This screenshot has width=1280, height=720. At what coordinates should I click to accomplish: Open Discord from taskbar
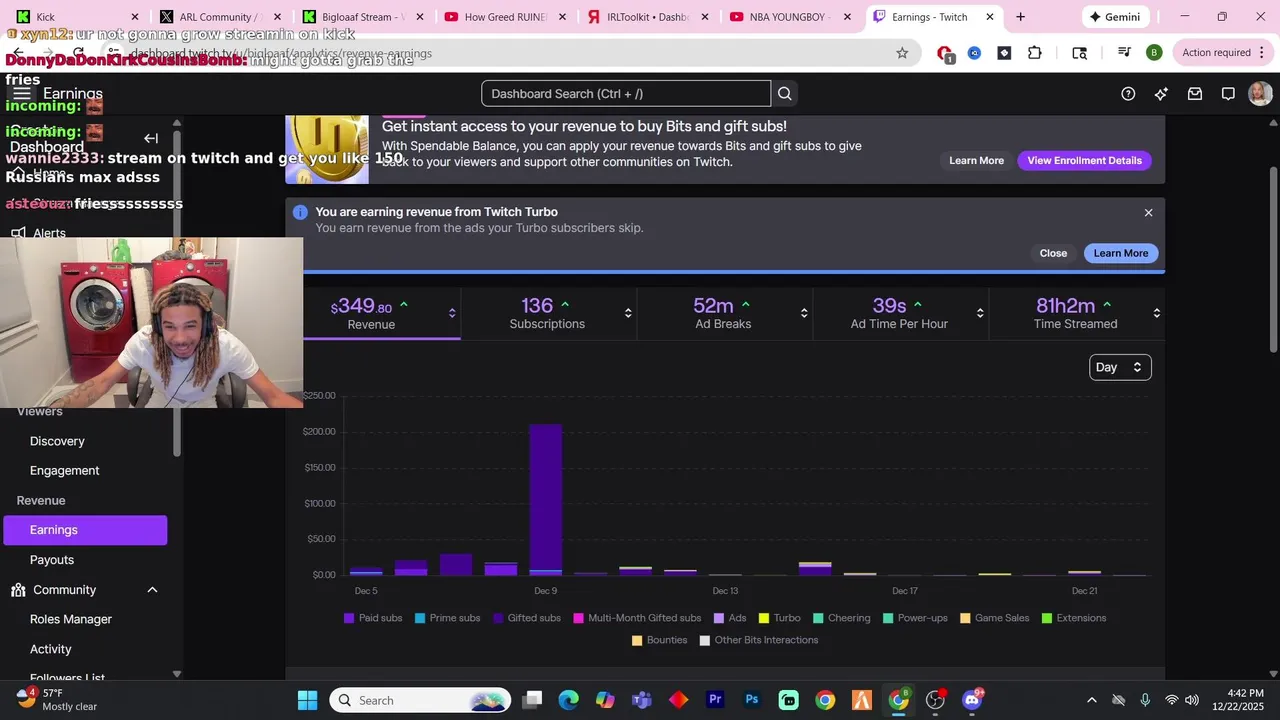click(972, 700)
